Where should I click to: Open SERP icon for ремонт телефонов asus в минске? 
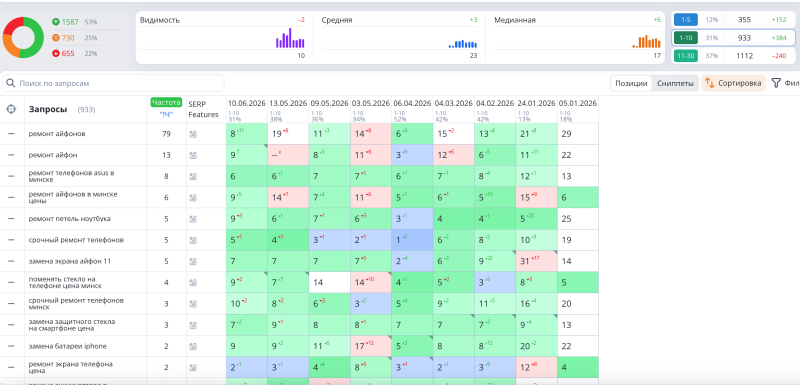pyautogui.click(x=193, y=176)
